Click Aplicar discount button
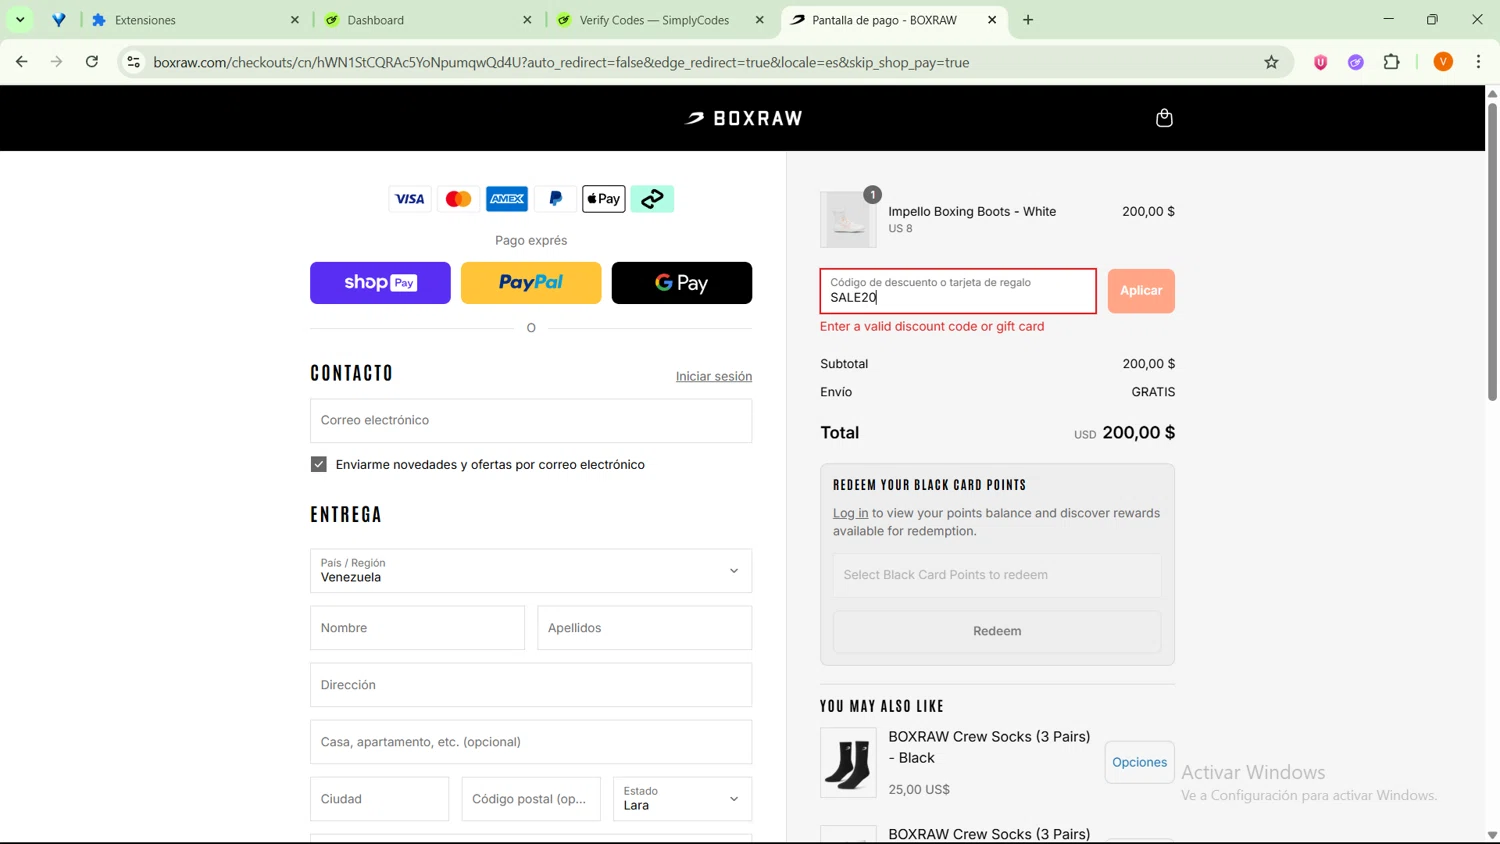This screenshot has width=1500, height=844. 1141,291
